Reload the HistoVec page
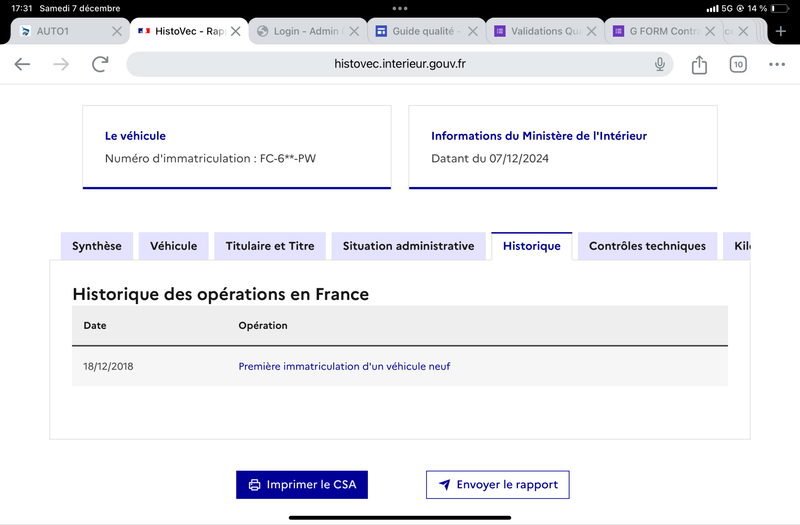The image size is (800, 525). 100,64
